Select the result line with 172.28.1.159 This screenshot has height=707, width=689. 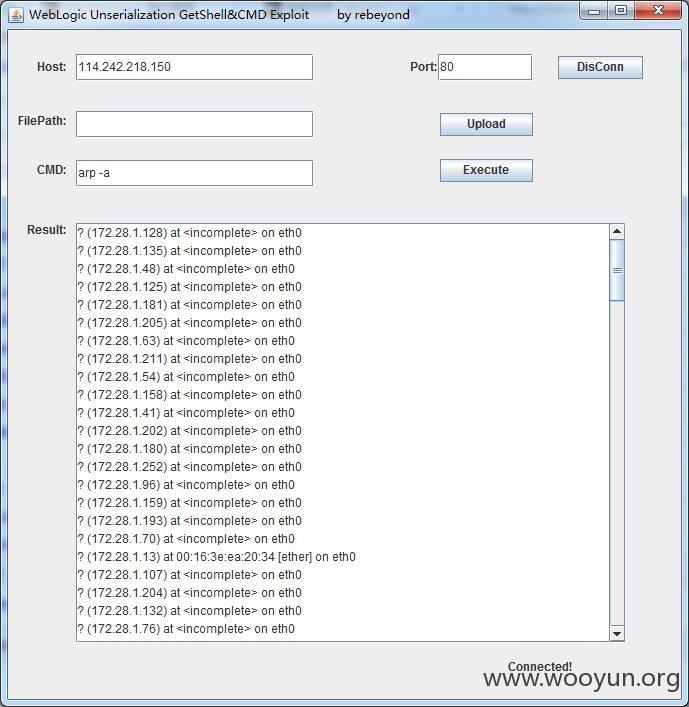pyautogui.click(x=189, y=503)
